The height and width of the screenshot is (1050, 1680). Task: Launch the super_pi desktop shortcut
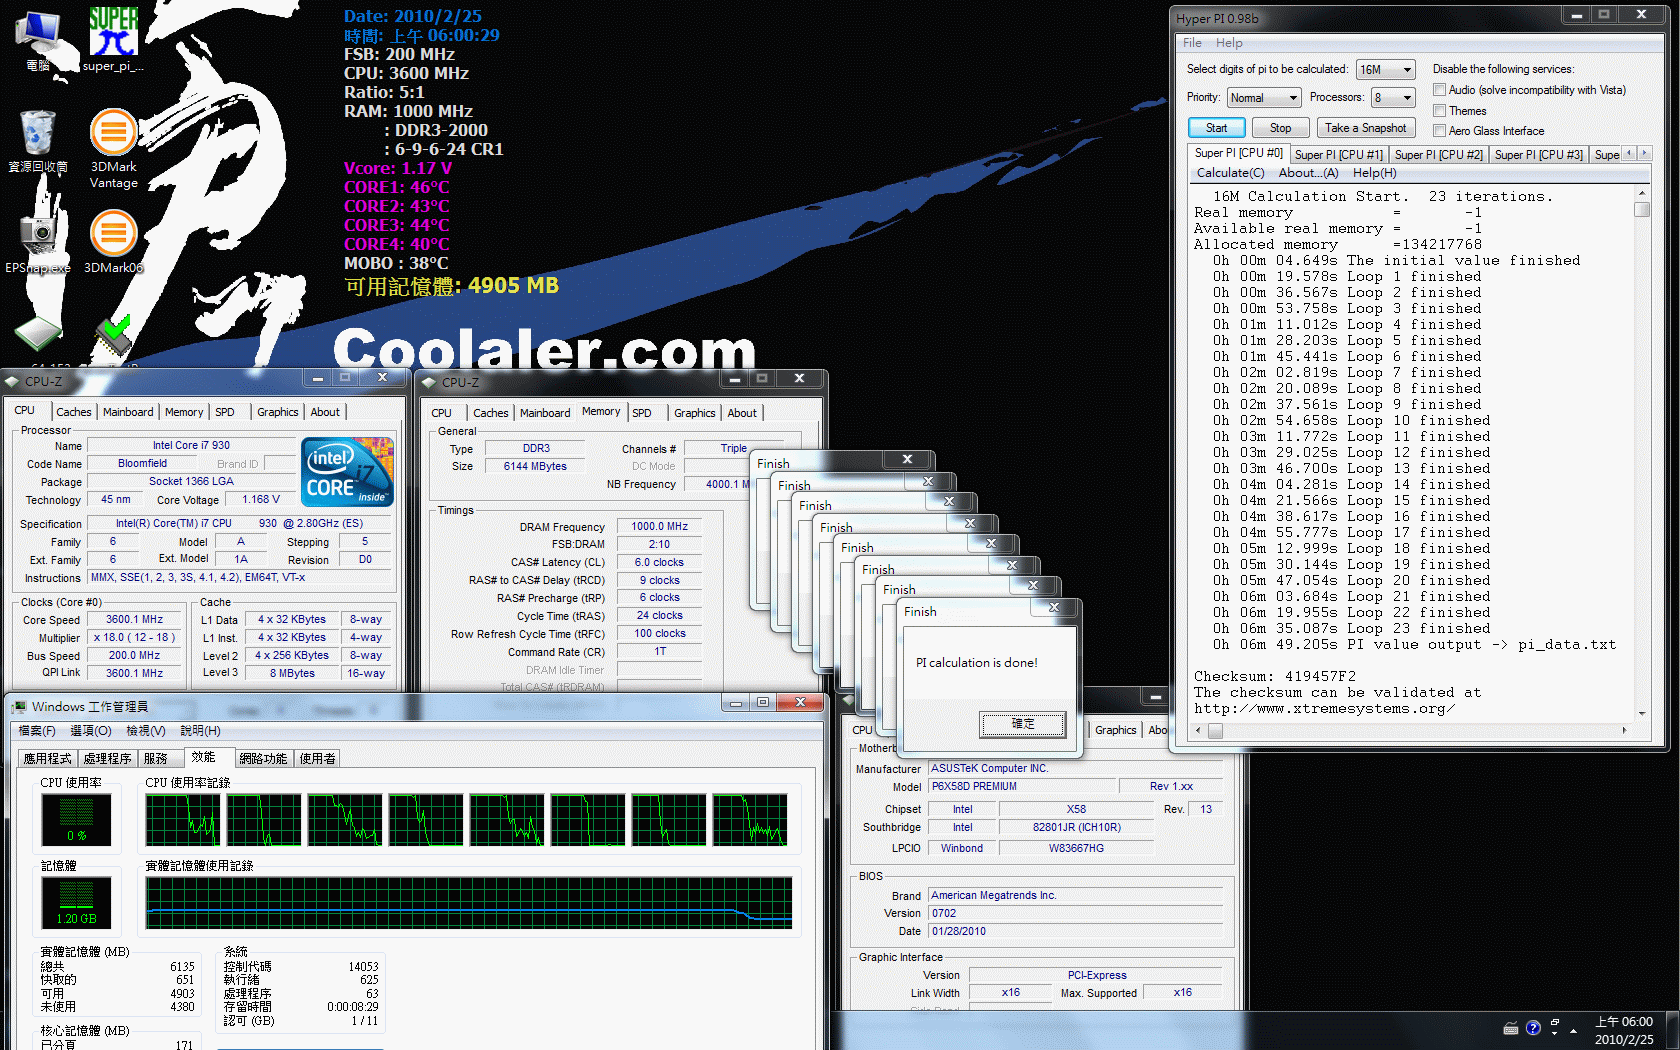(113, 40)
